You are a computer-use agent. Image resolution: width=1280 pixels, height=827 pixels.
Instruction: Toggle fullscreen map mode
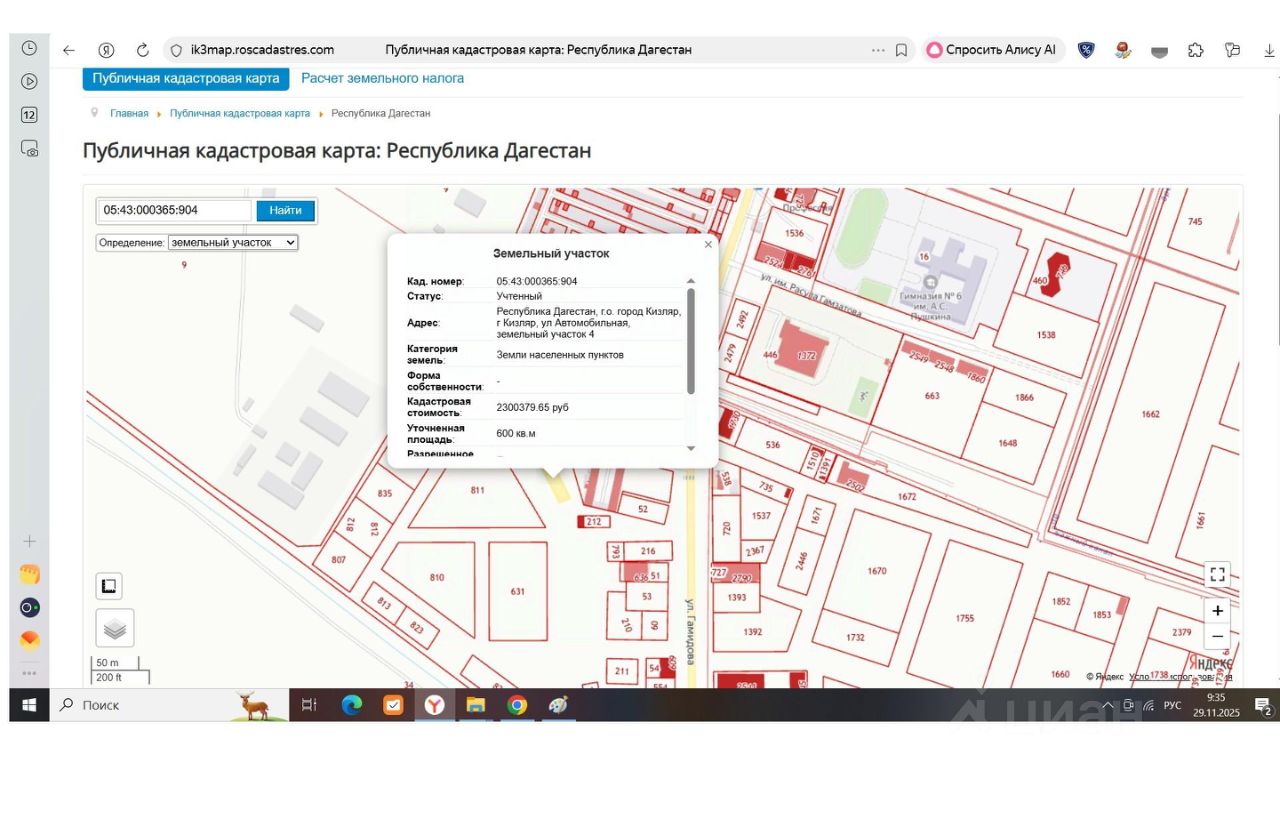(x=1217, y=574)
